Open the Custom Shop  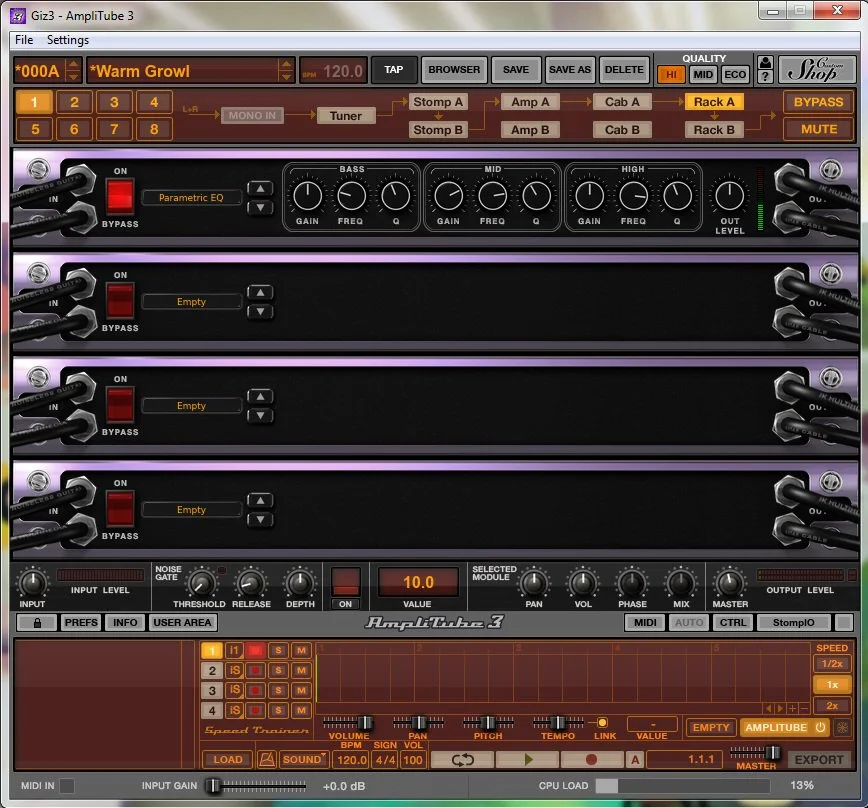click(x=816, y=70)
